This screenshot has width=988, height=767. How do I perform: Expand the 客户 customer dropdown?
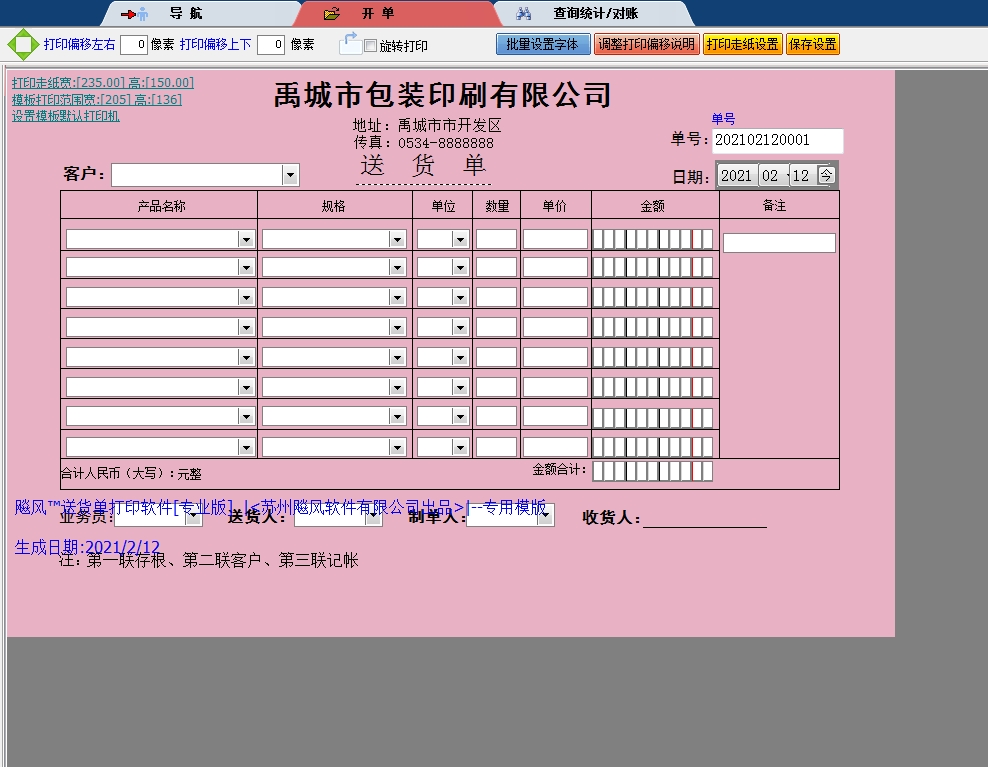pyautogui.click(x=290, y=176)
